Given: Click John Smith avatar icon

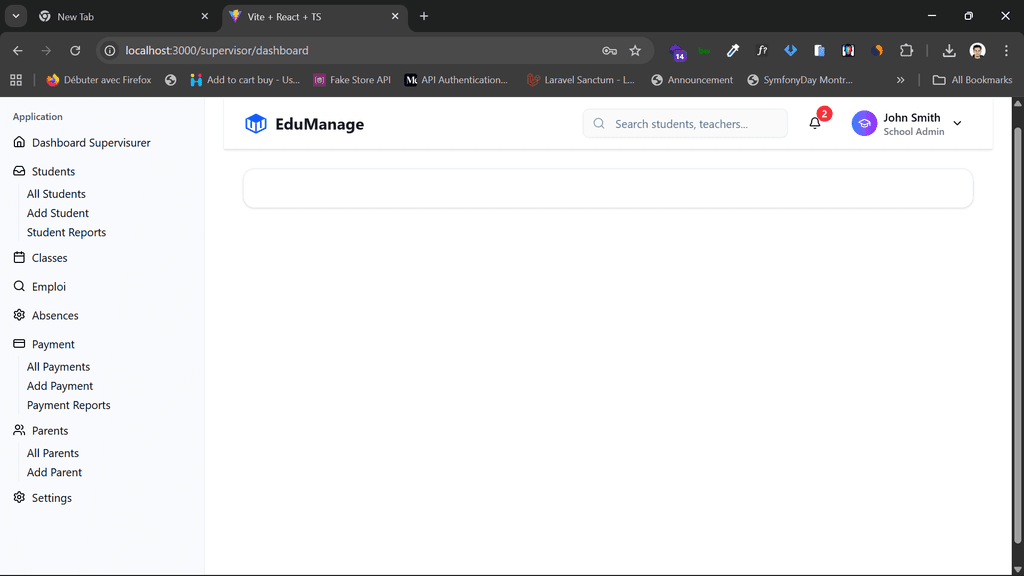Looking at the screenshot, I should (864, 123).
